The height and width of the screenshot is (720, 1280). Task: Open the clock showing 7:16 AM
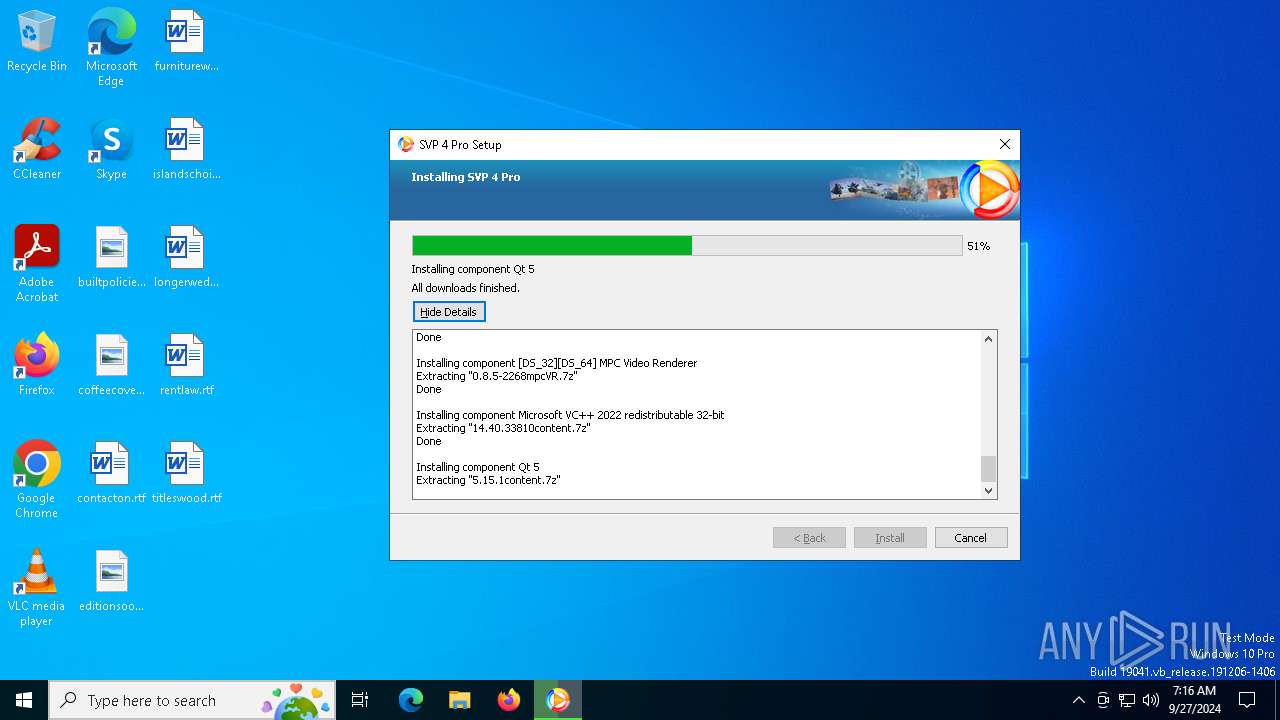[x=1195, y=700]
